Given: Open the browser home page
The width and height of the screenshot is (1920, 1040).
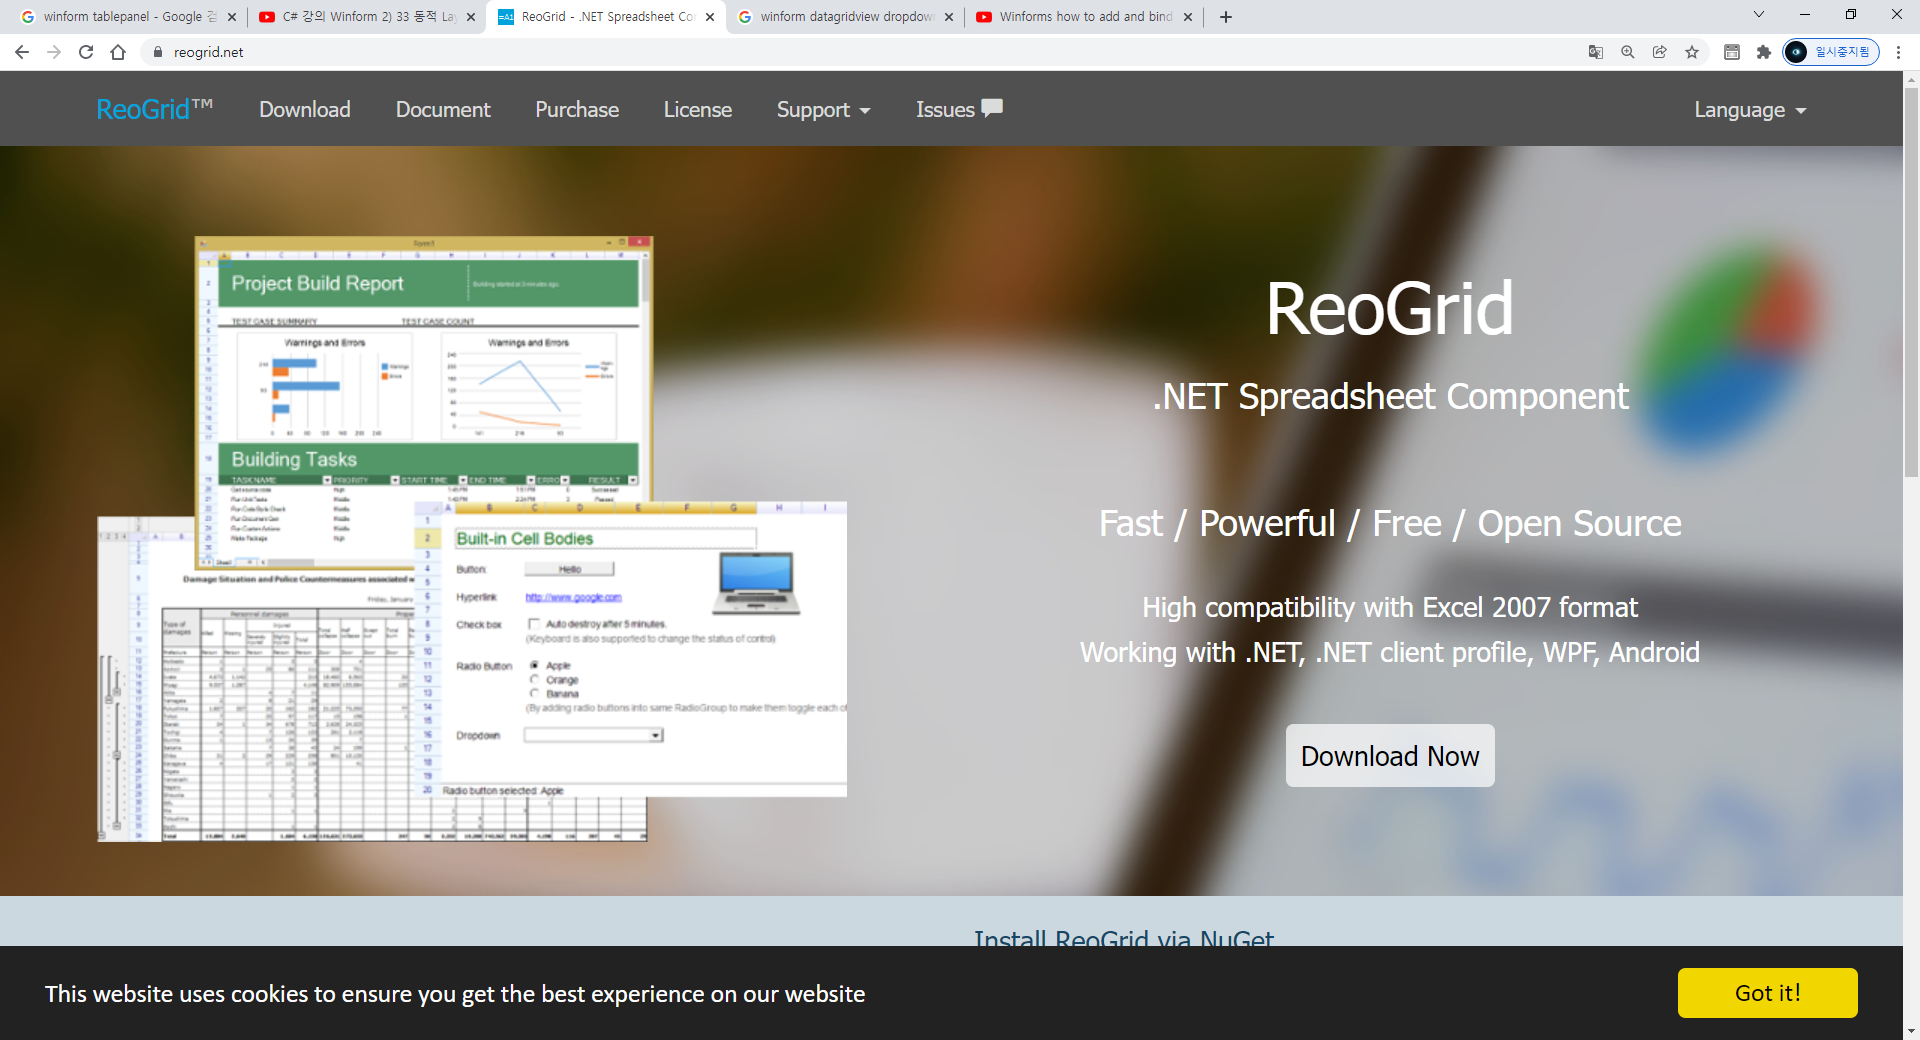Looking at the screenshot, I should coord(118,52).
